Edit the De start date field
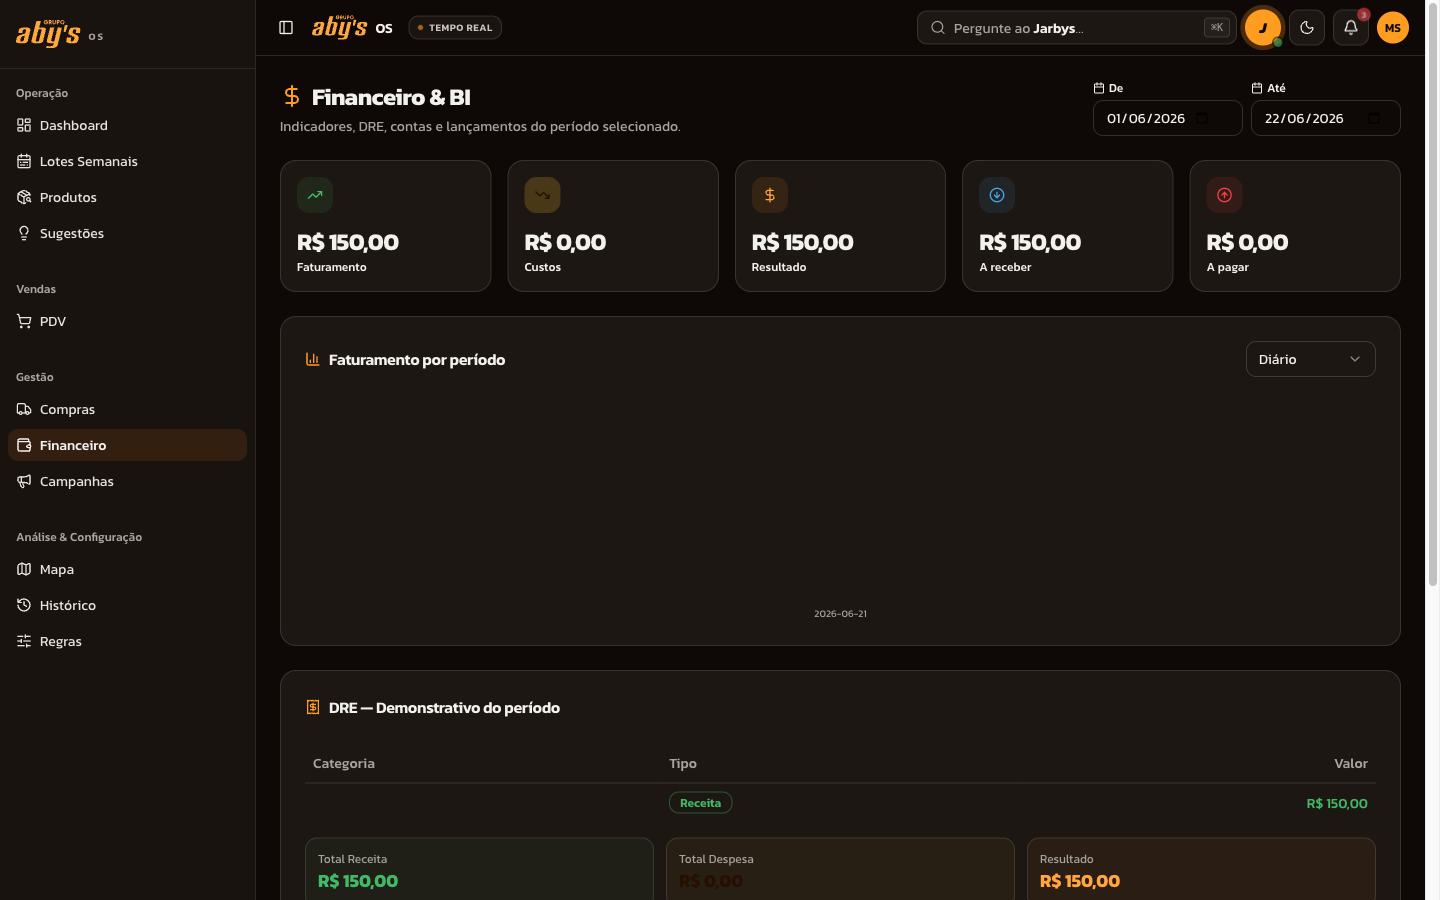Image resolution: width=1440 pixels, height=900 pixels. tap(1167, 118)
